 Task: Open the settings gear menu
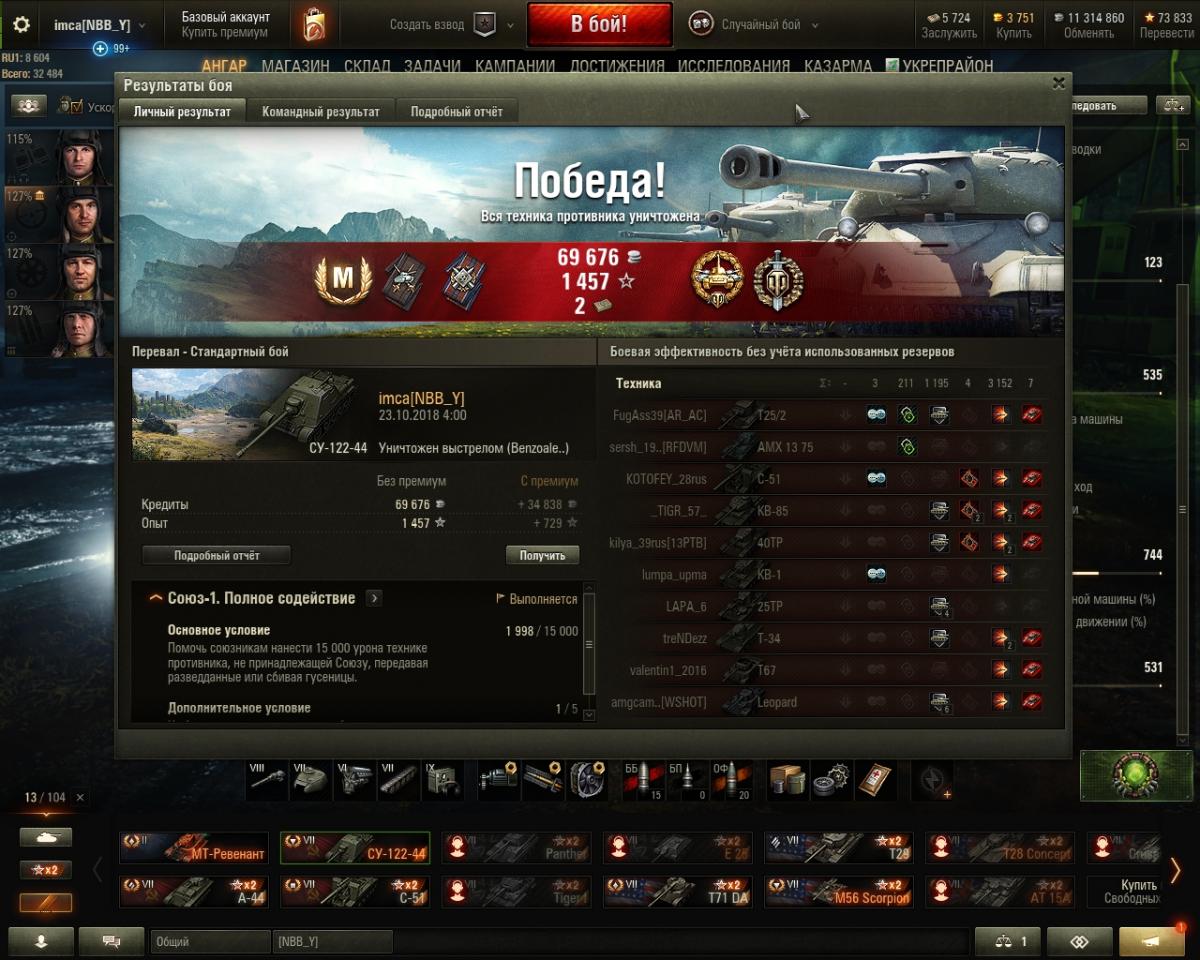click(21, 25)
